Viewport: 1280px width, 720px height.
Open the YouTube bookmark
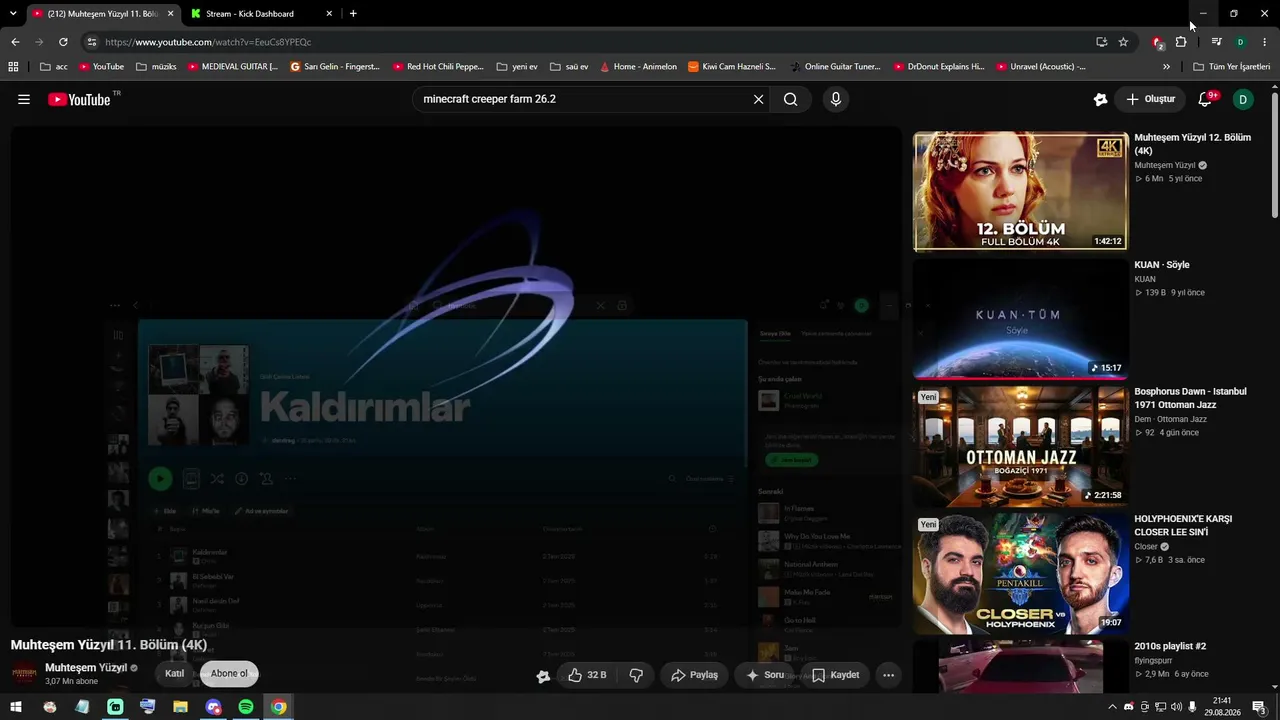pos(102,67)
